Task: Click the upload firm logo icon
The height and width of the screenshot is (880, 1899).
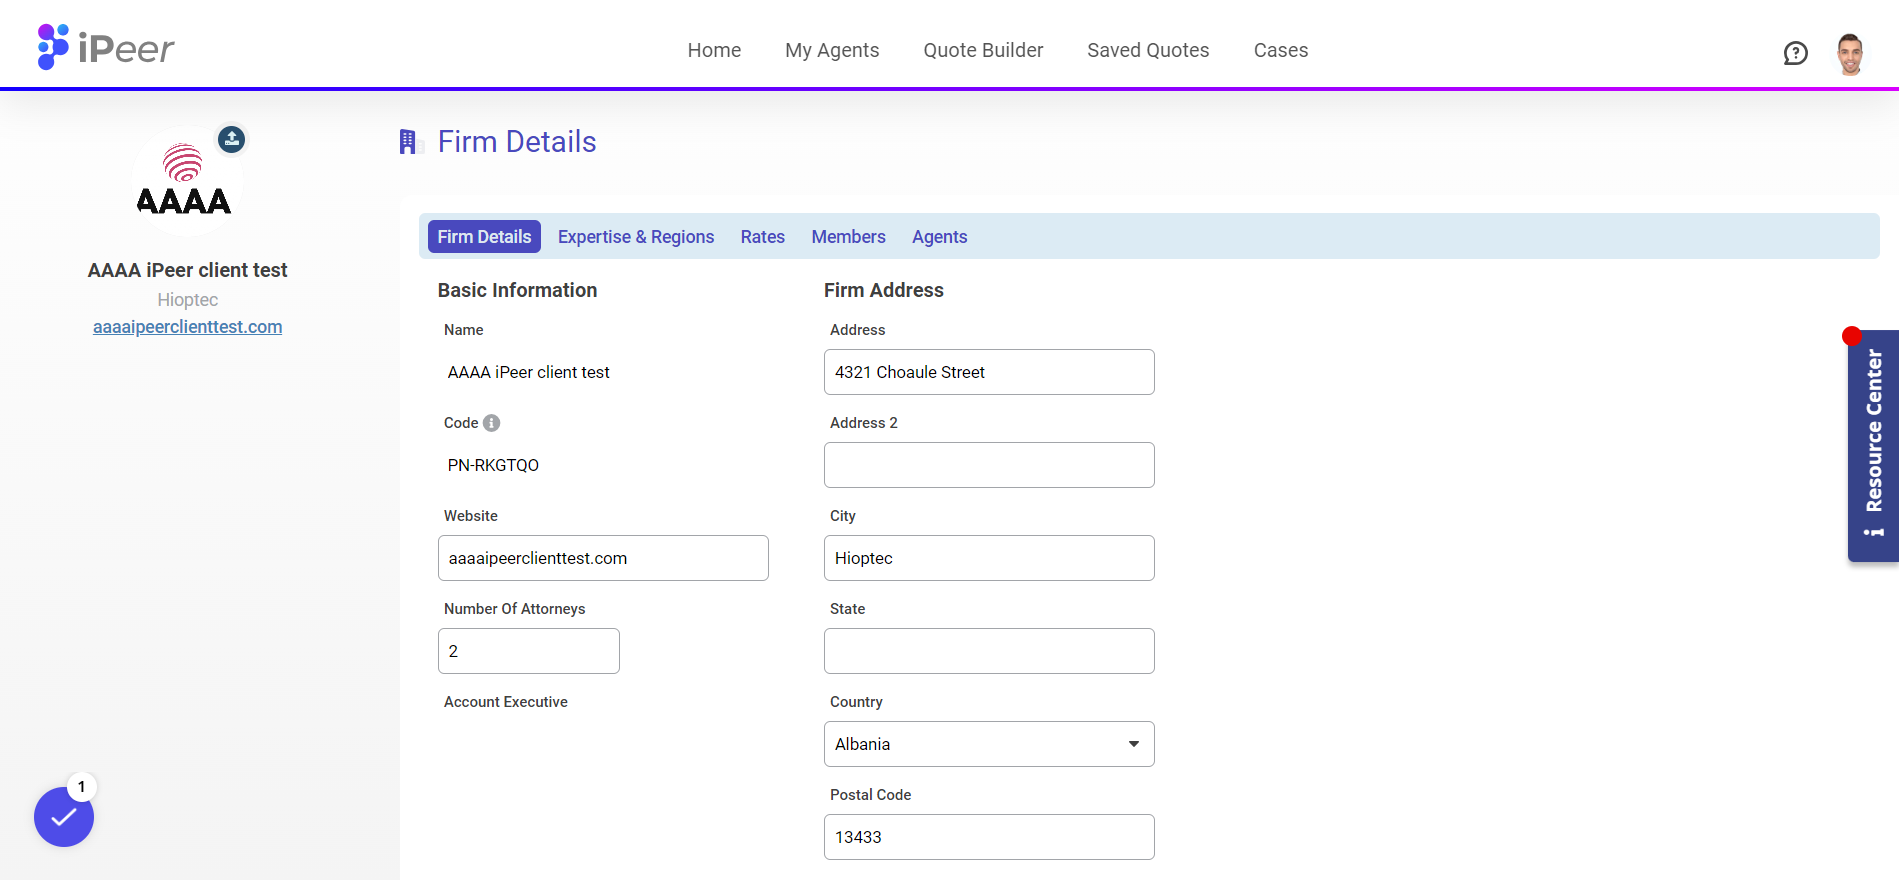Action: 232,139
